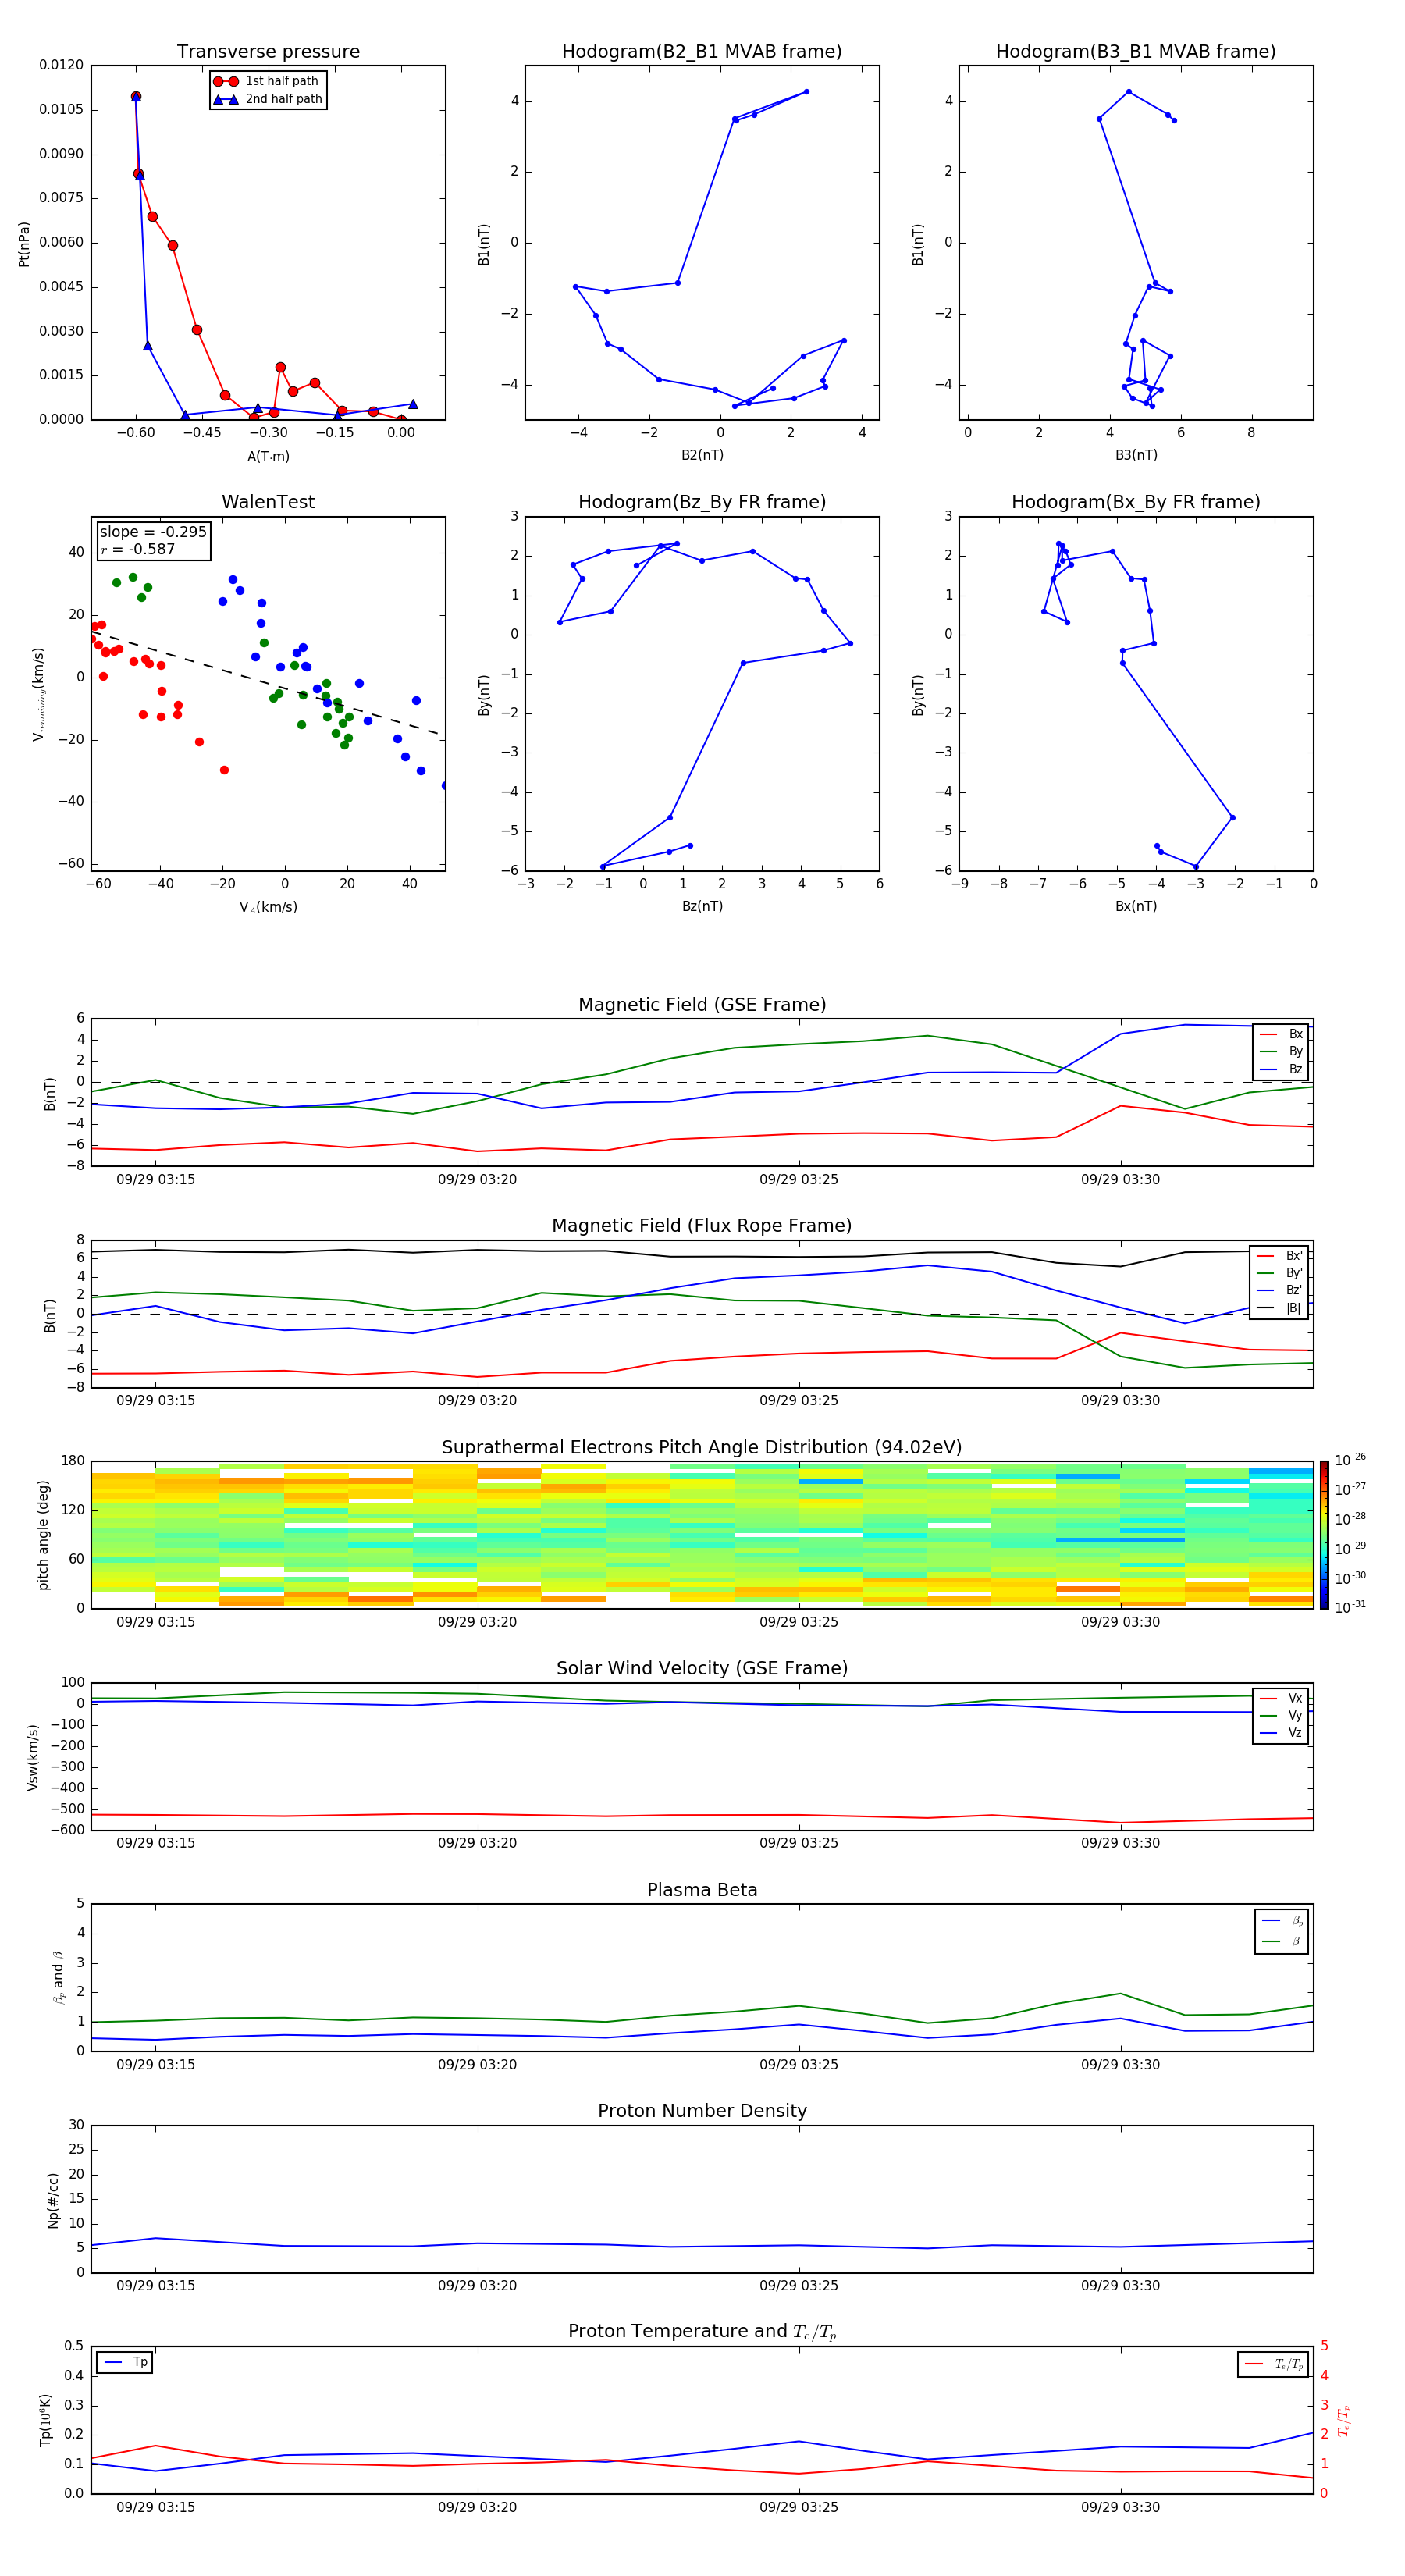Click the 'Hodogram(B3_B1 MVAB frame)' title

tap(1136, 52)
